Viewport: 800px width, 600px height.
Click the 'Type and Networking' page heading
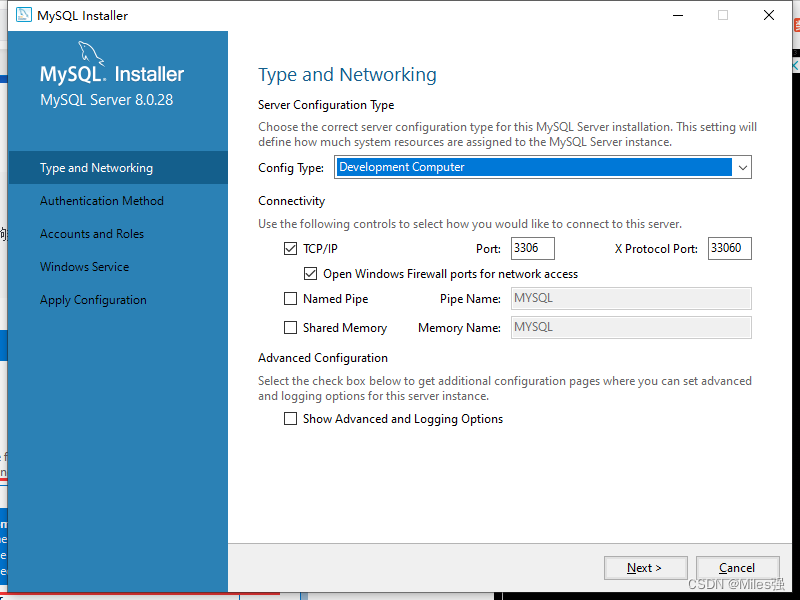[x=347, y=75]
